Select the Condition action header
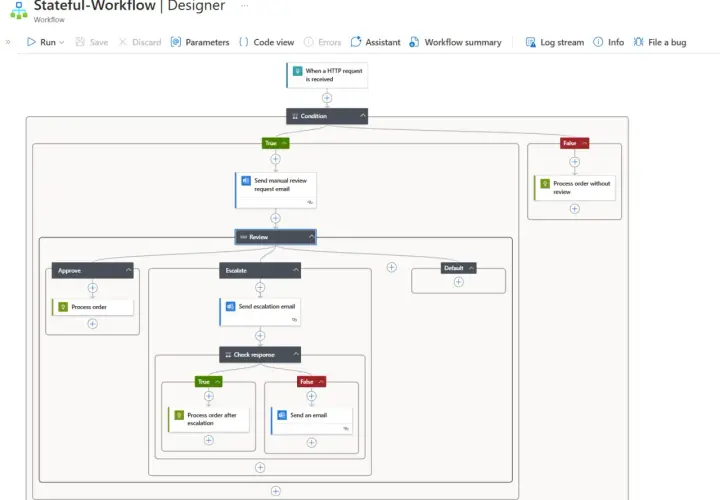The height and width of the screenshot is (500, 720). click(x=327, y=116)
